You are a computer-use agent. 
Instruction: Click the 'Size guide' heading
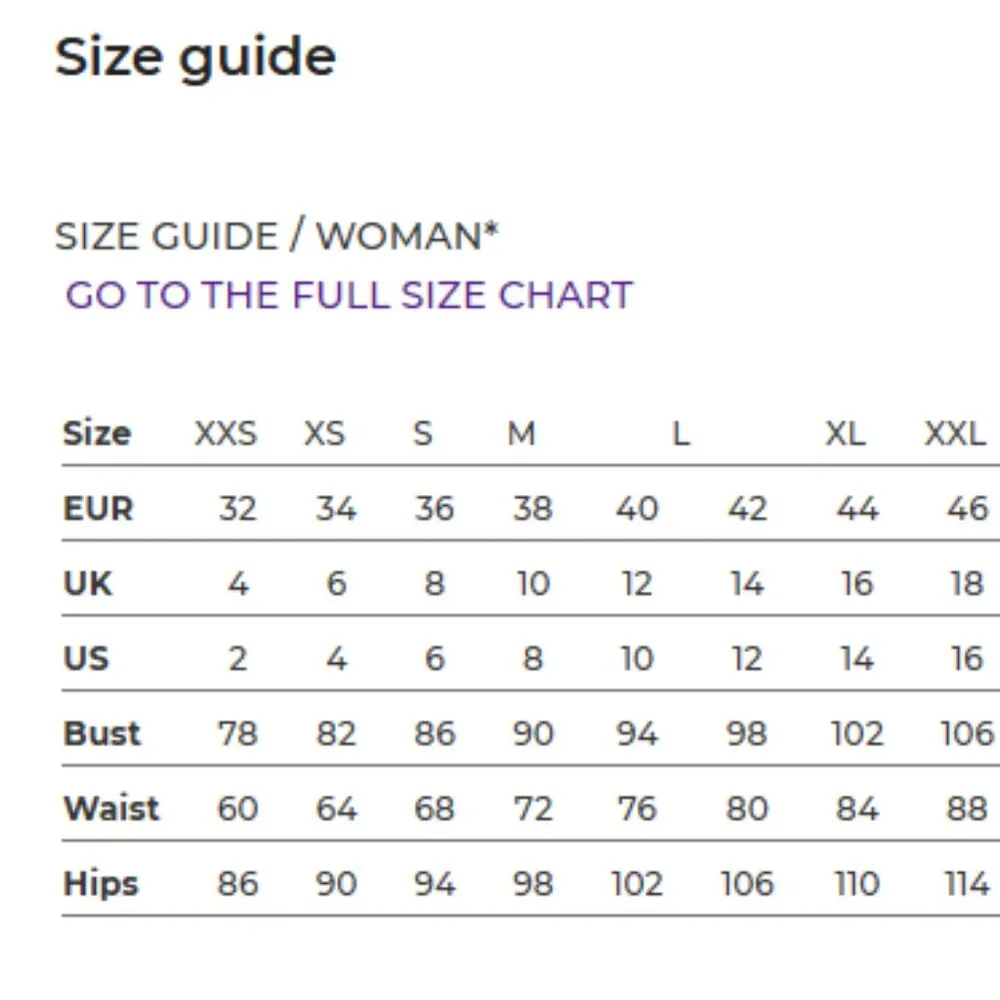coord(195,57)
